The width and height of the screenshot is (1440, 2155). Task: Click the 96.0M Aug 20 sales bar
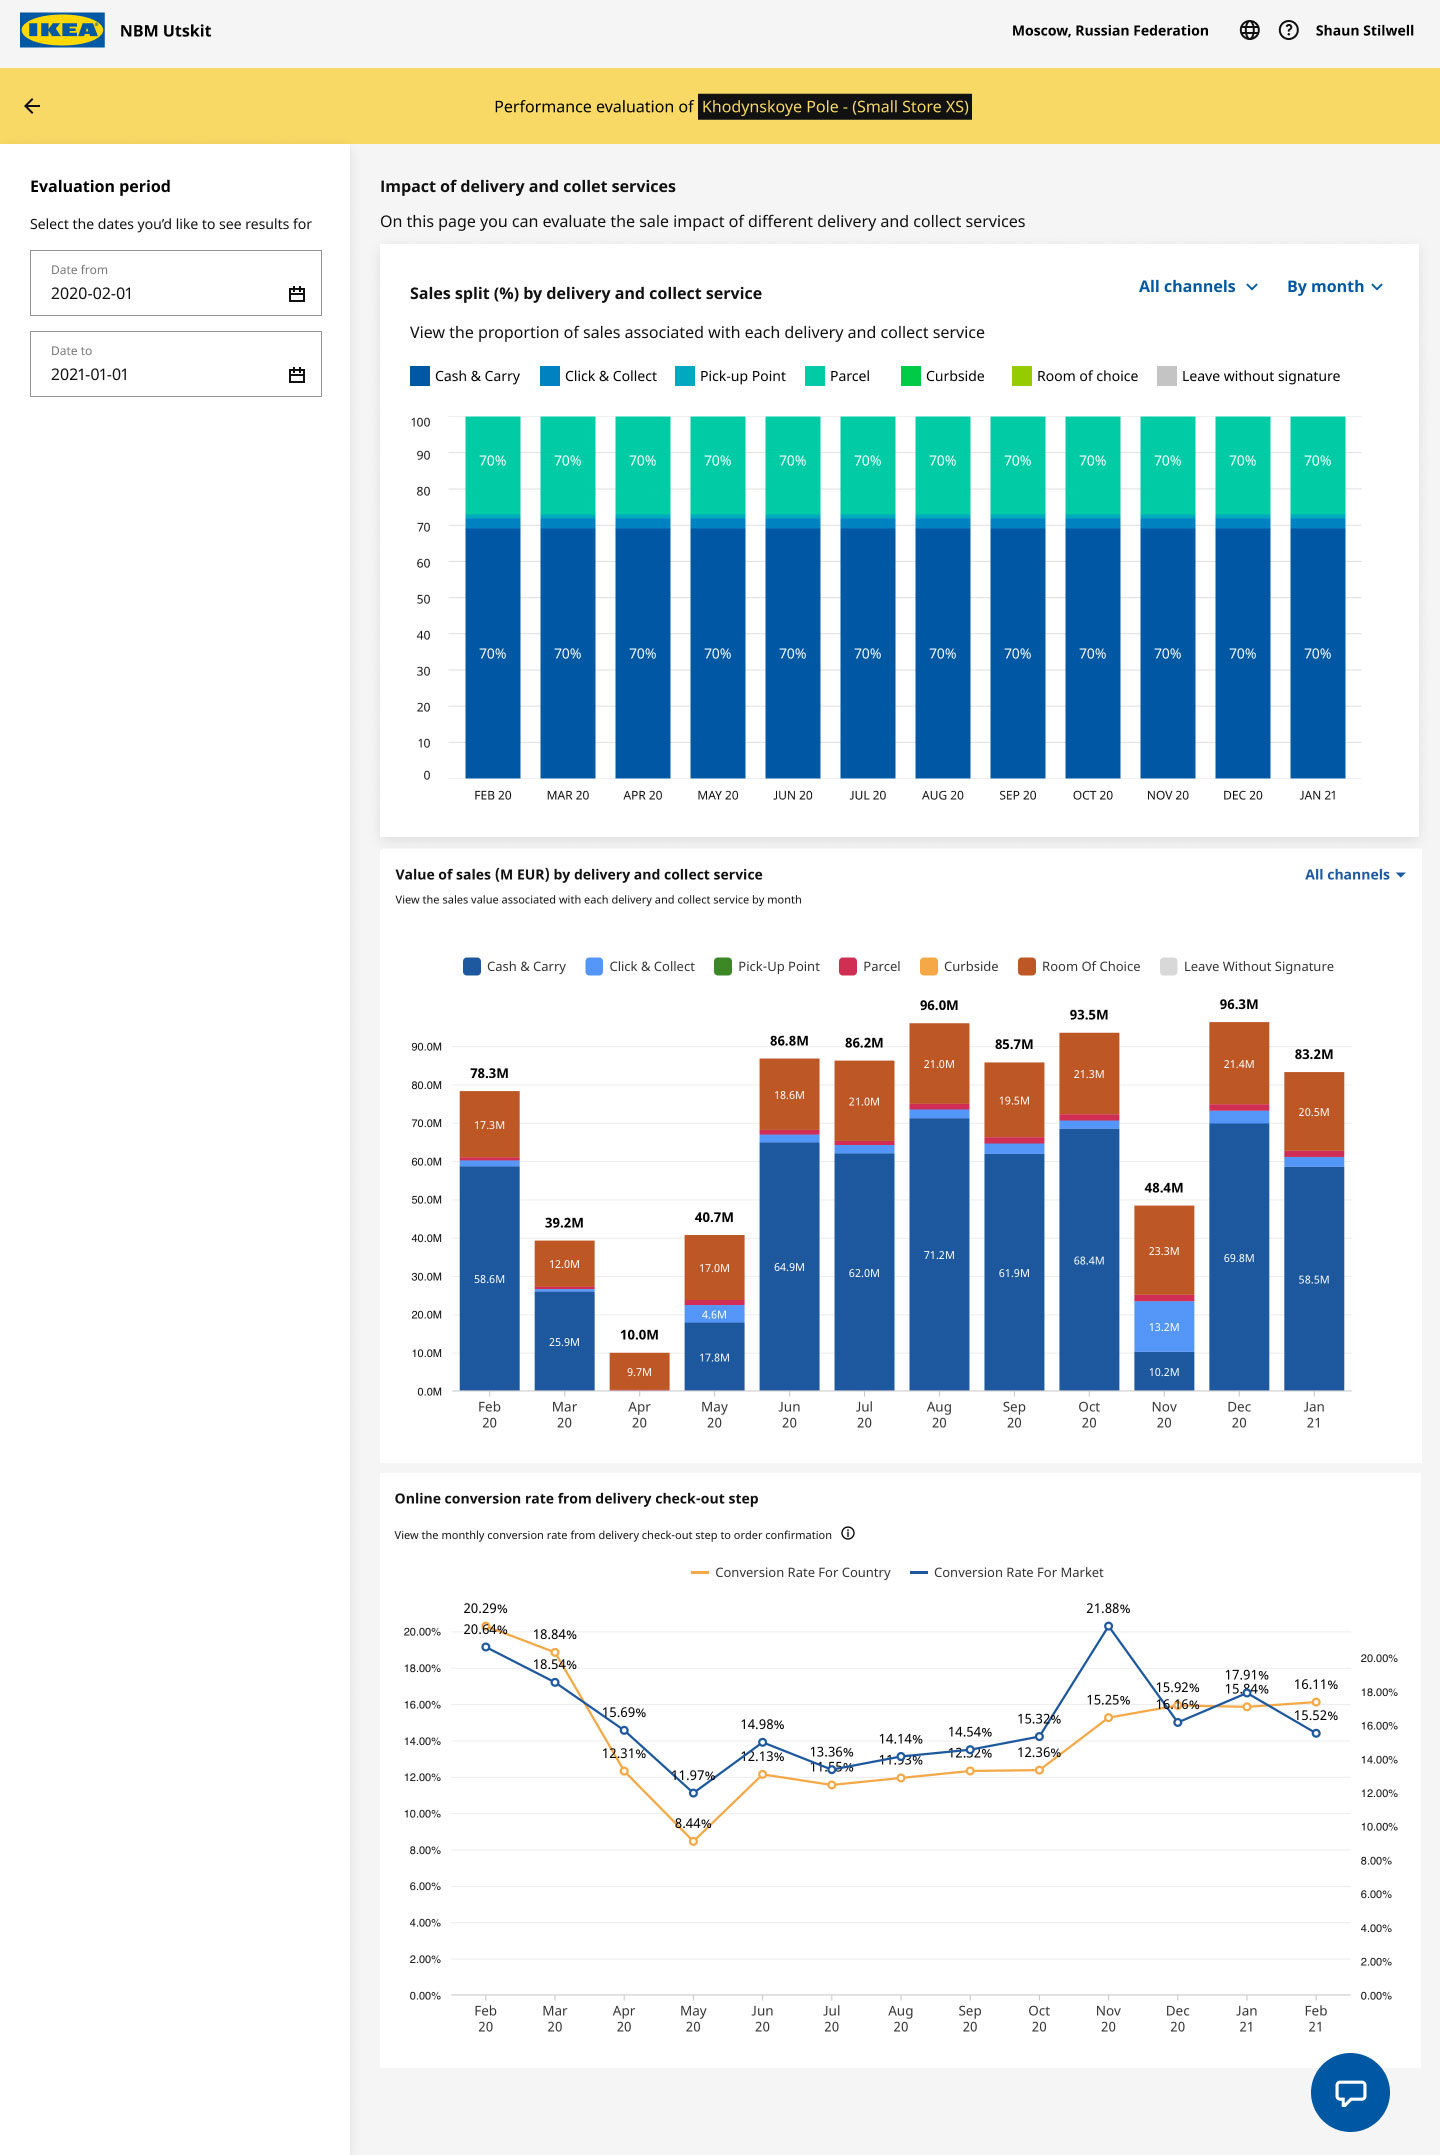coord(939,1206)
